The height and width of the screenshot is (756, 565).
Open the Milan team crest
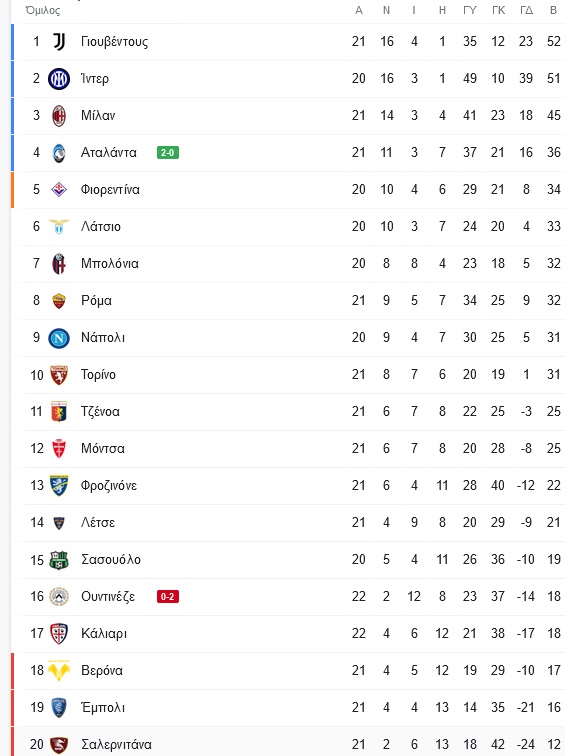(59, 116)
